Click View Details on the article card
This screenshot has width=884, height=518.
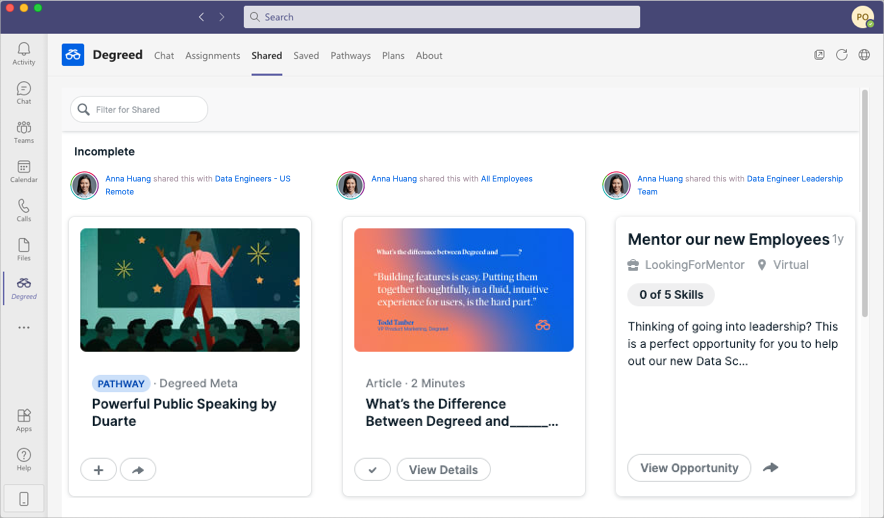tap(443, 470)
